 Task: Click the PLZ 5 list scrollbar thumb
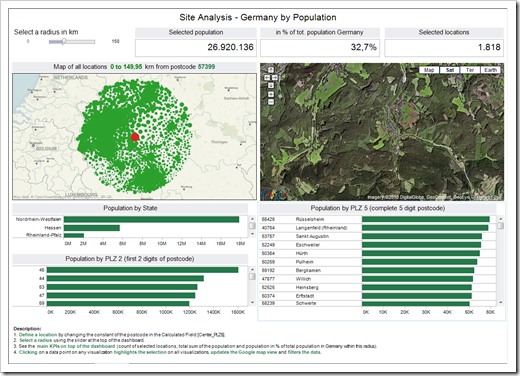click(x=500, y=226)
